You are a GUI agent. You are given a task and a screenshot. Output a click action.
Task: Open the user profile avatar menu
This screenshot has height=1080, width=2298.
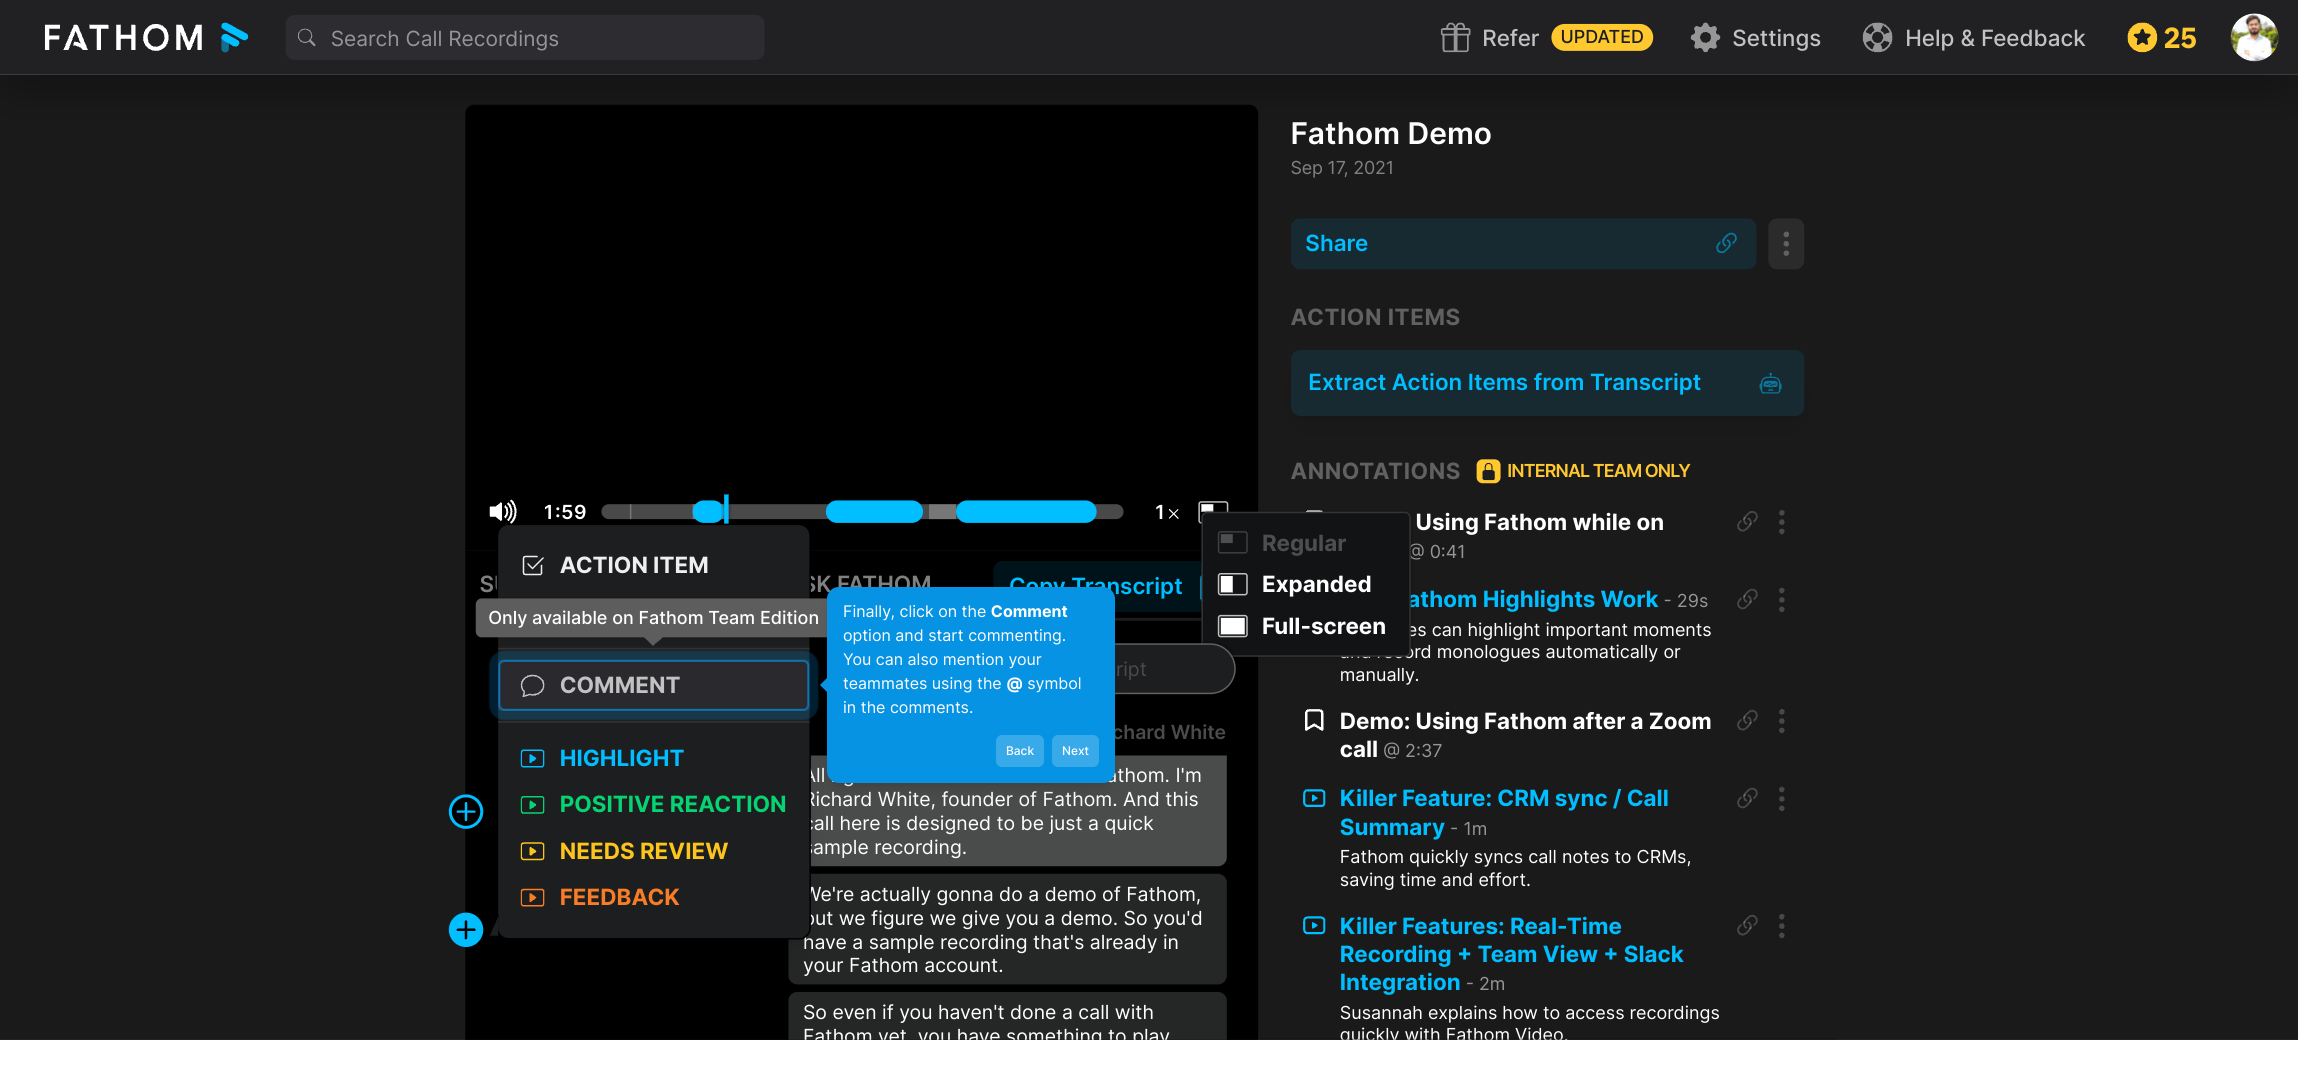[2254, 38]
